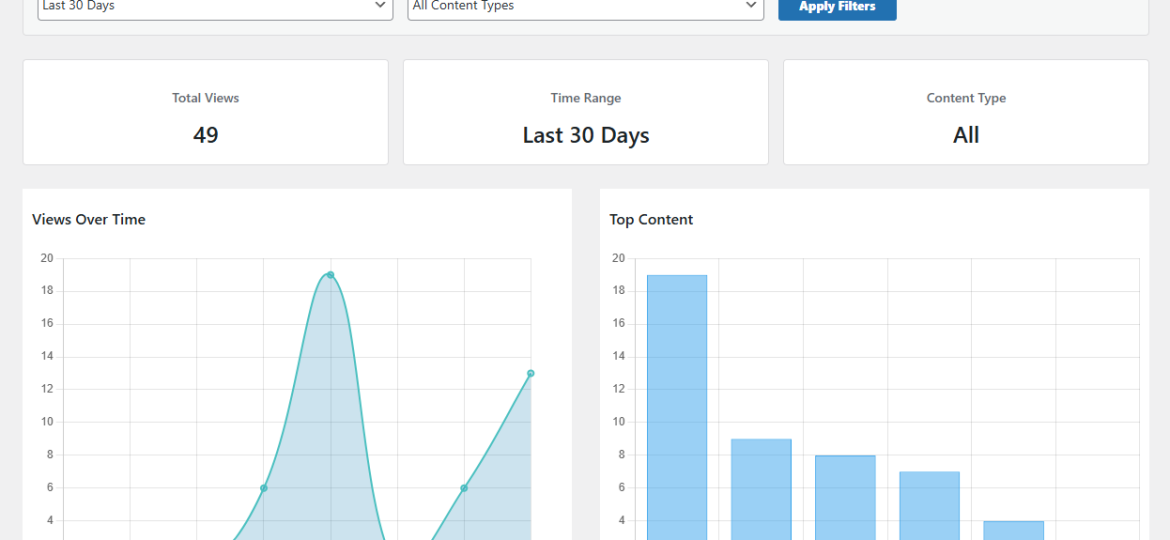The height and width of the screenshot is (540, 1170).
Task: Click the peak data point at 19 views
Action: 330,275
